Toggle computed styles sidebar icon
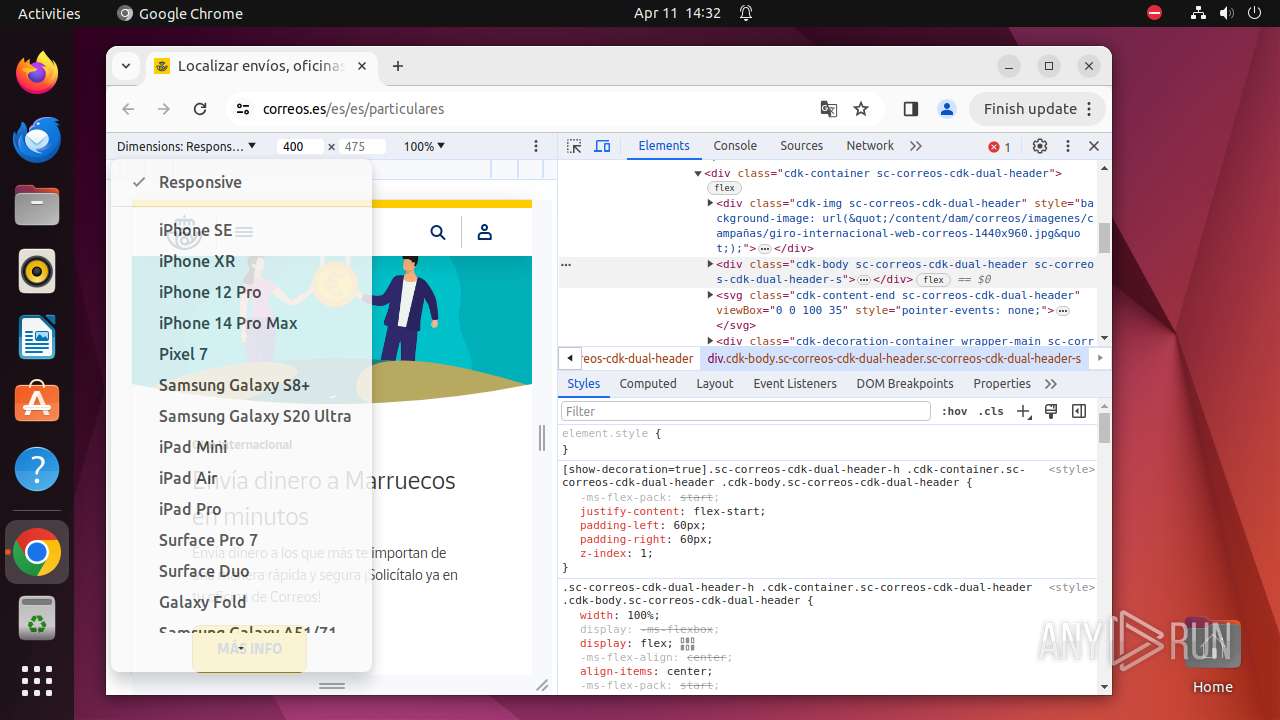 (x=1079, y=411)
